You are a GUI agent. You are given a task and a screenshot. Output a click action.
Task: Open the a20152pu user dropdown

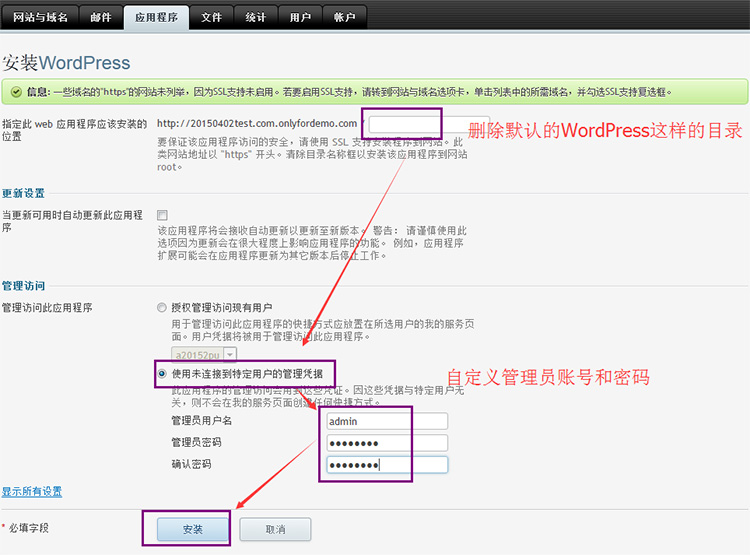tap(204, 355)
